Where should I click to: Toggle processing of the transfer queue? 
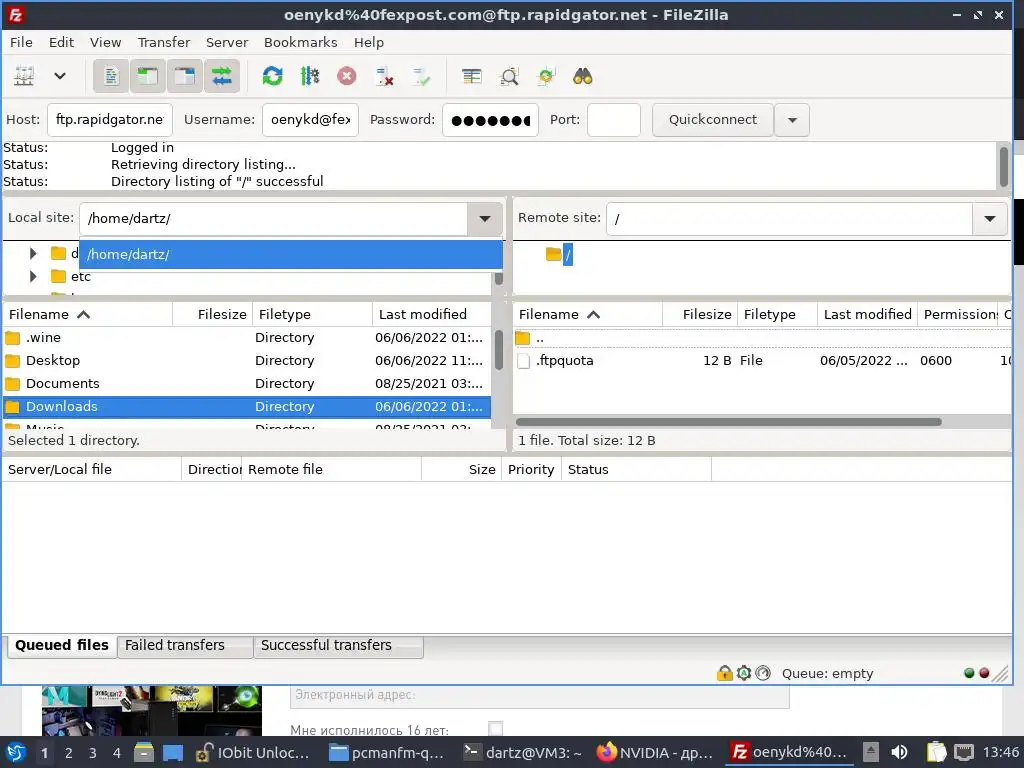[x=310, y=76]
